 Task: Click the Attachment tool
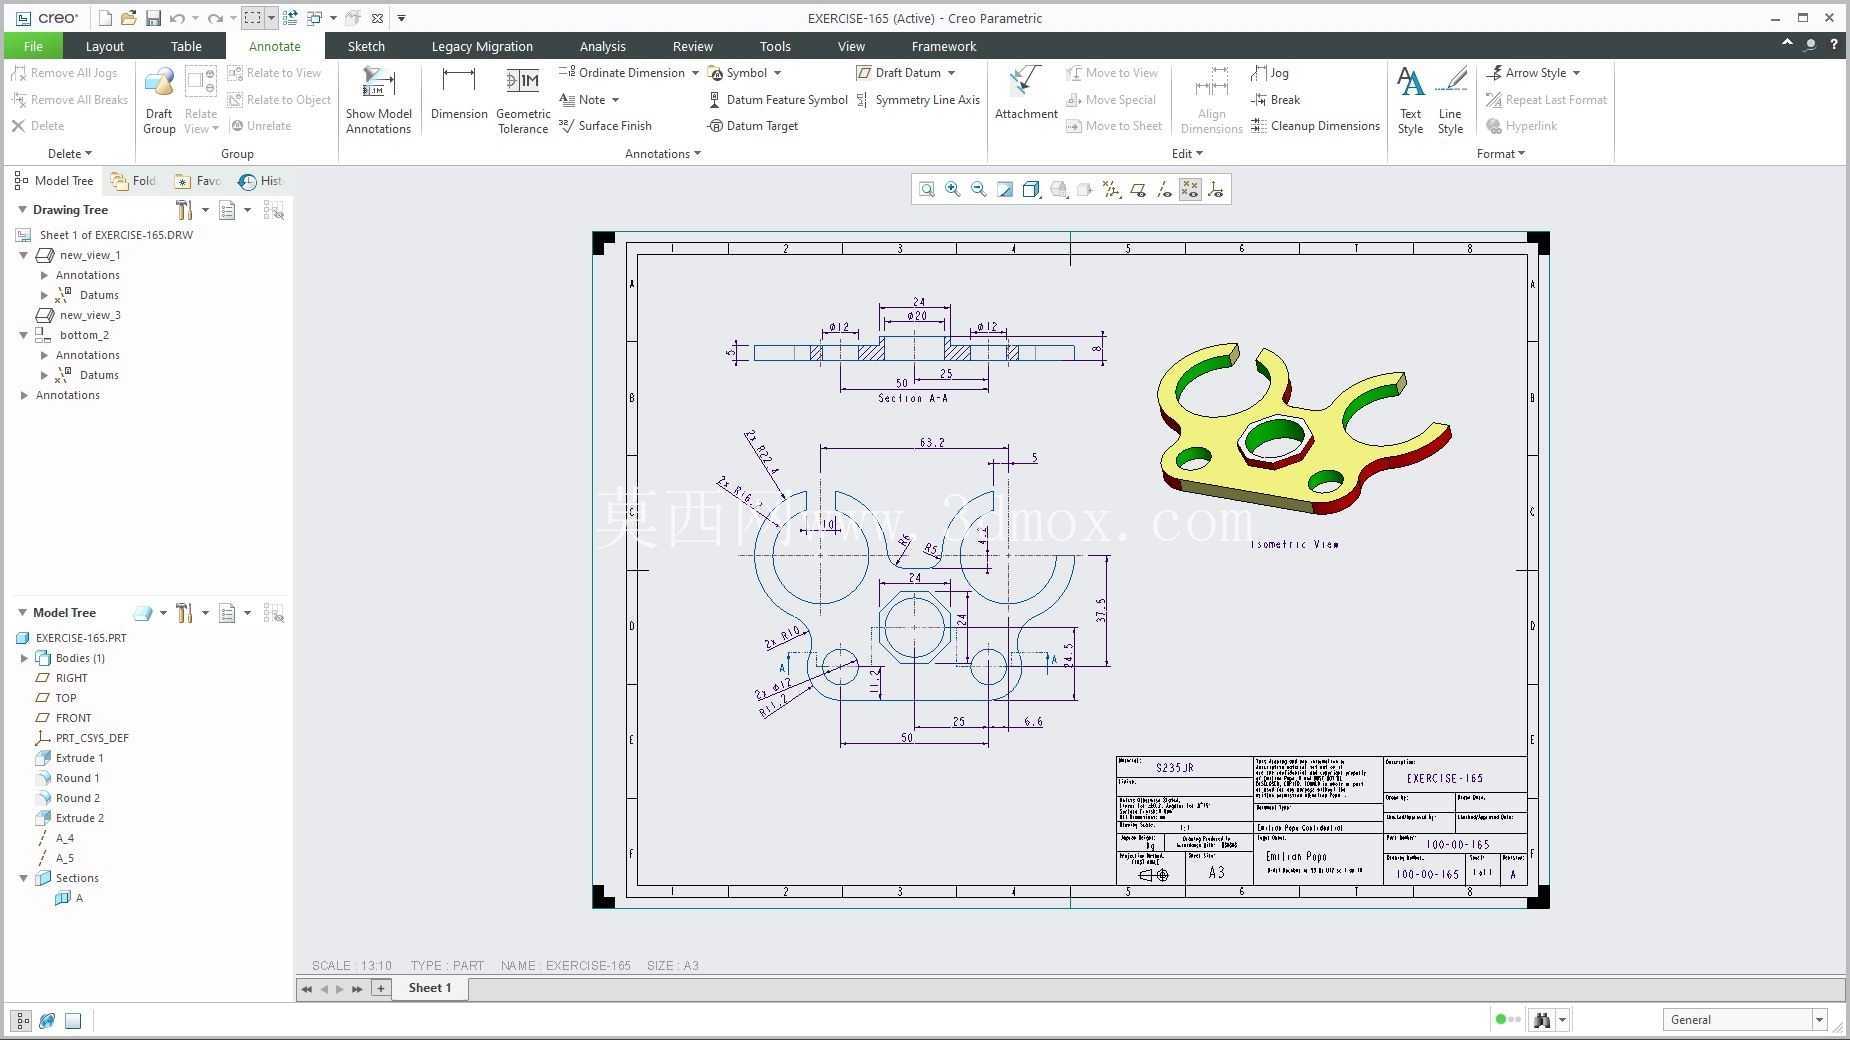click(1026, 93)
